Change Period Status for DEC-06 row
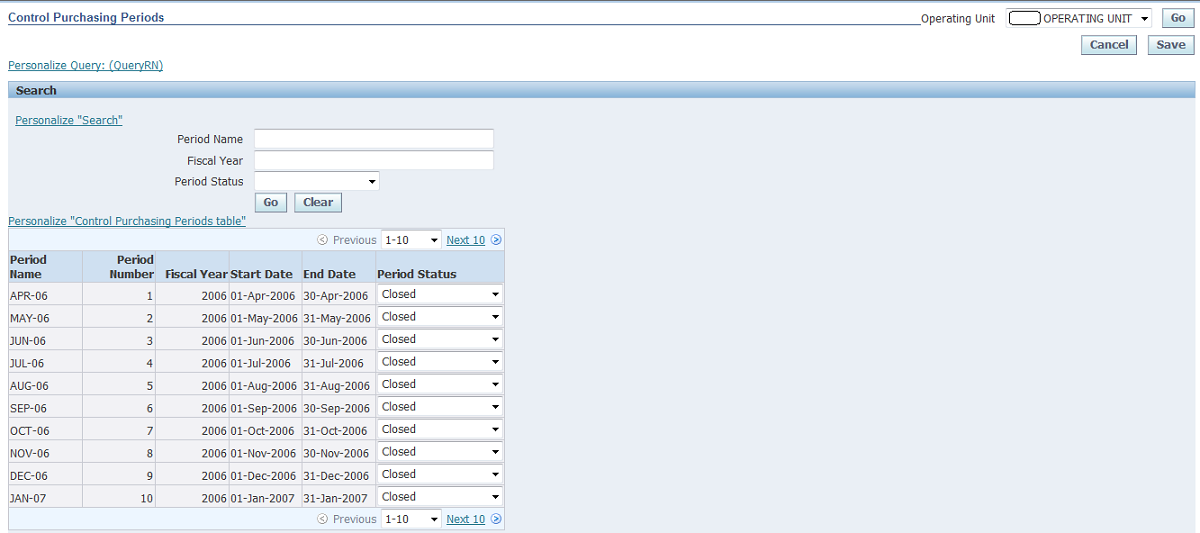1200x533 pixels. tap(440, 474)
